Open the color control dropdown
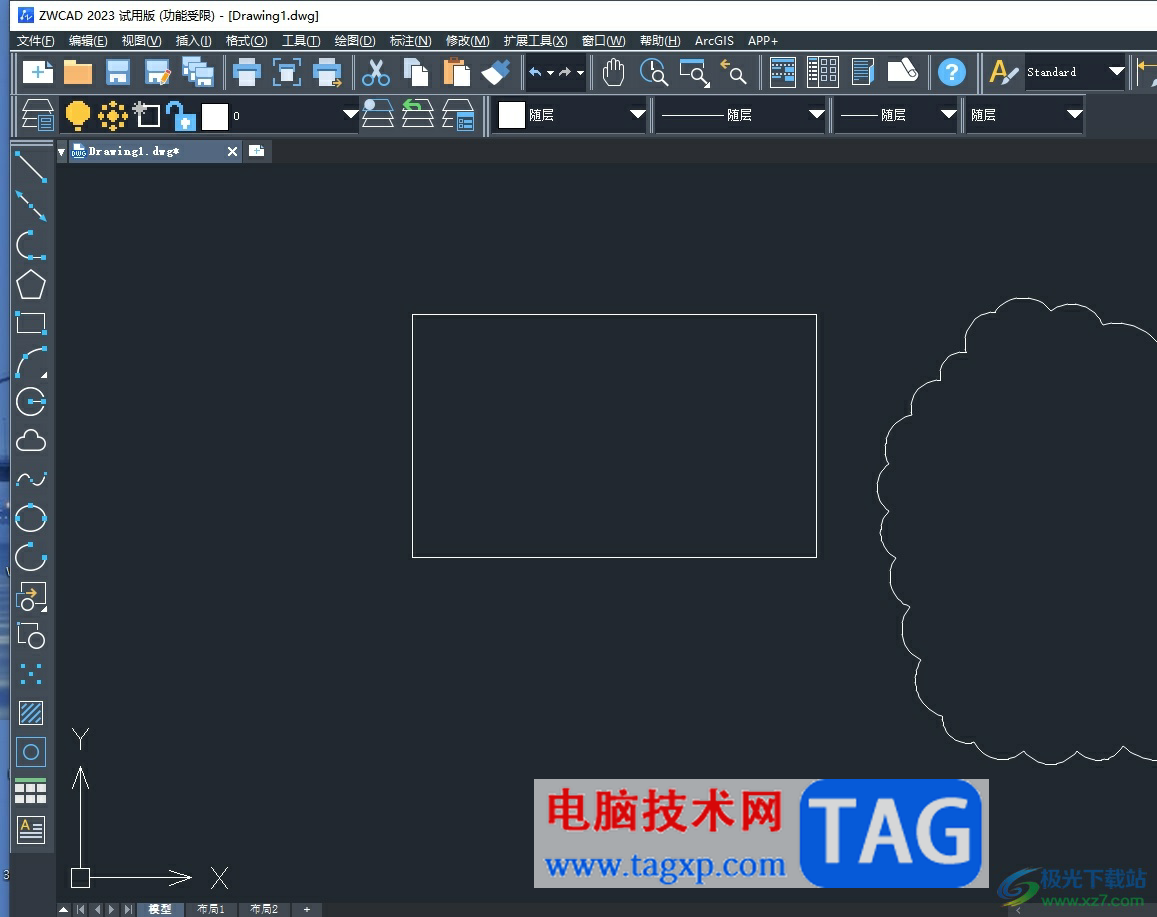This screenshot has width=1157, height=917. coord(638,114)
